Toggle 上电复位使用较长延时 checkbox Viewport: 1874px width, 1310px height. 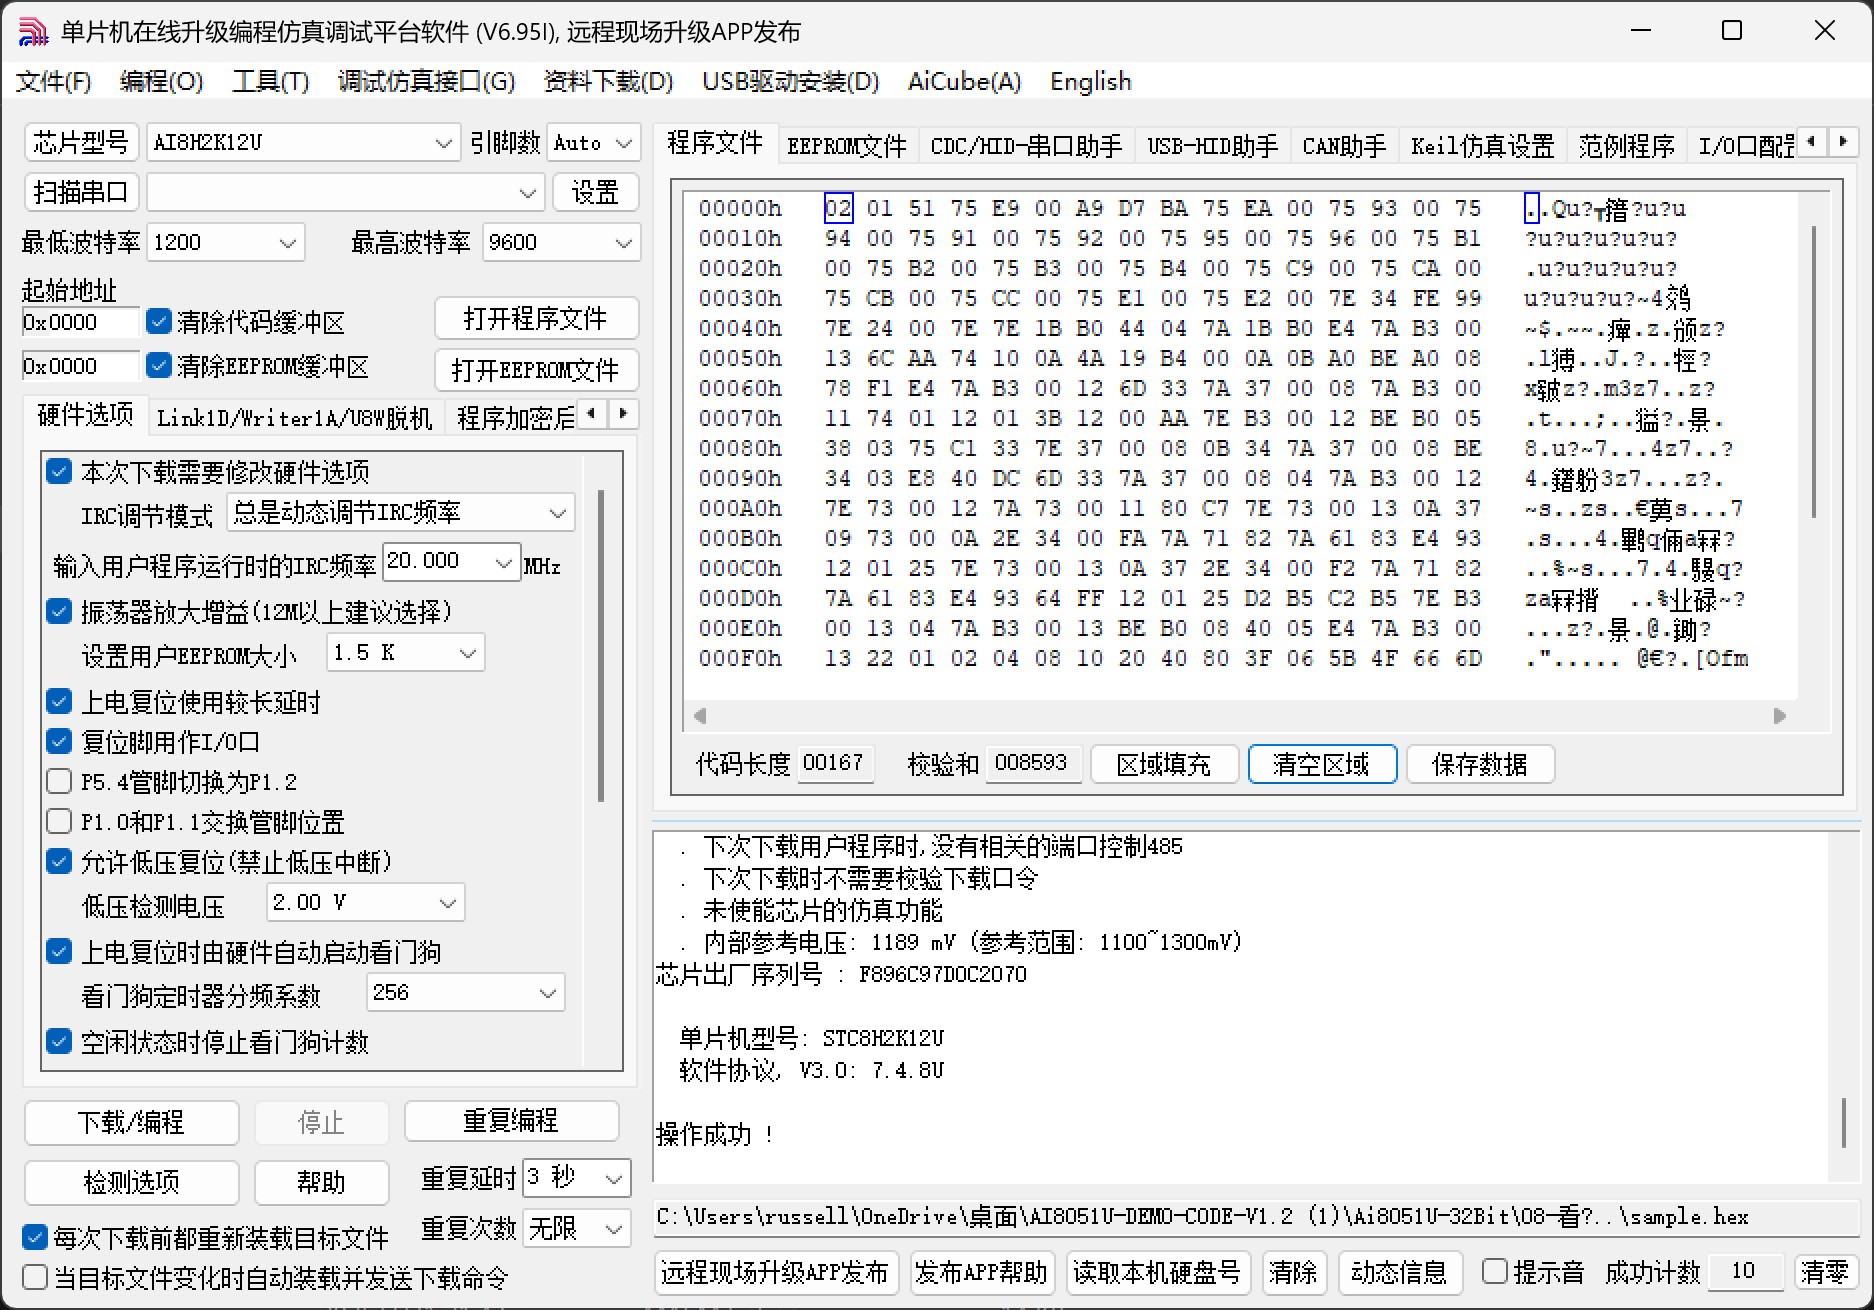pos(59,701)
